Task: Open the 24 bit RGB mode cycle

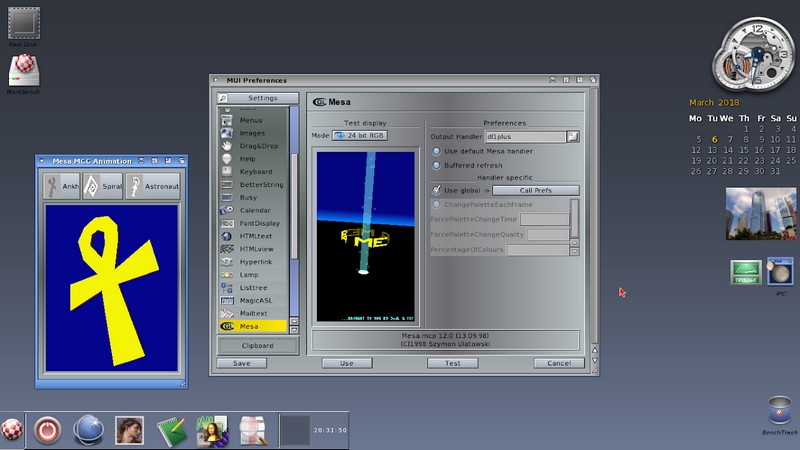Action: point(360,135)
